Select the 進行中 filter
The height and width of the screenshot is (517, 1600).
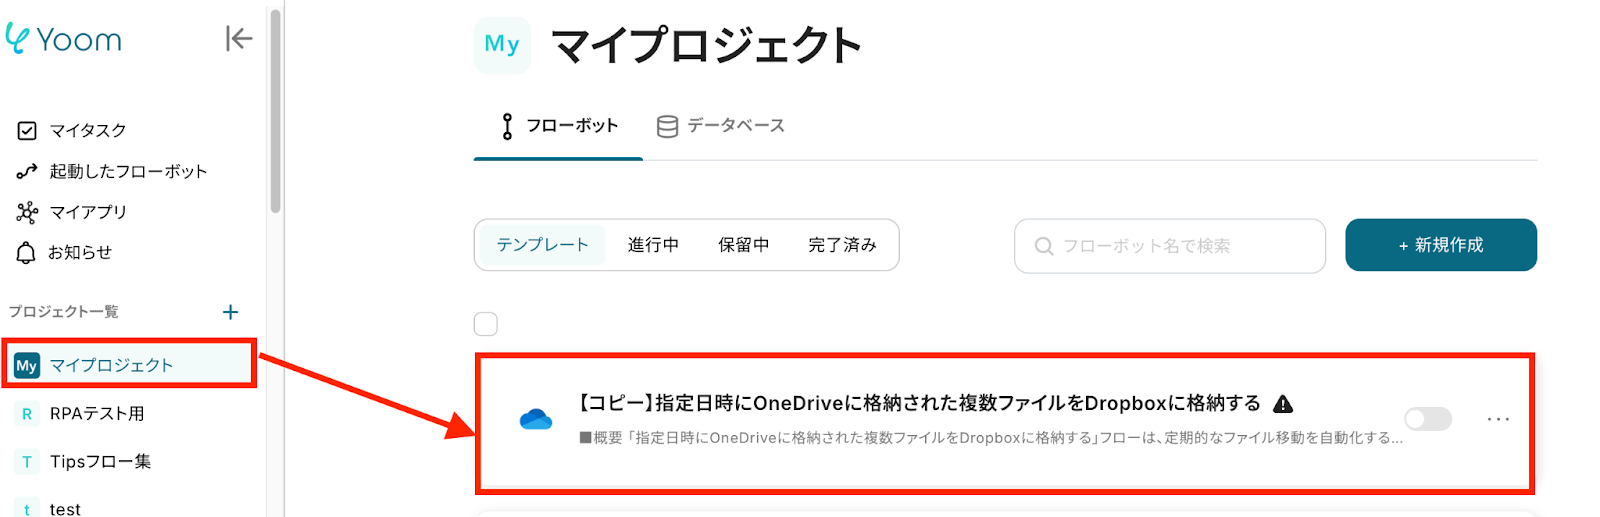click(653, 245)
